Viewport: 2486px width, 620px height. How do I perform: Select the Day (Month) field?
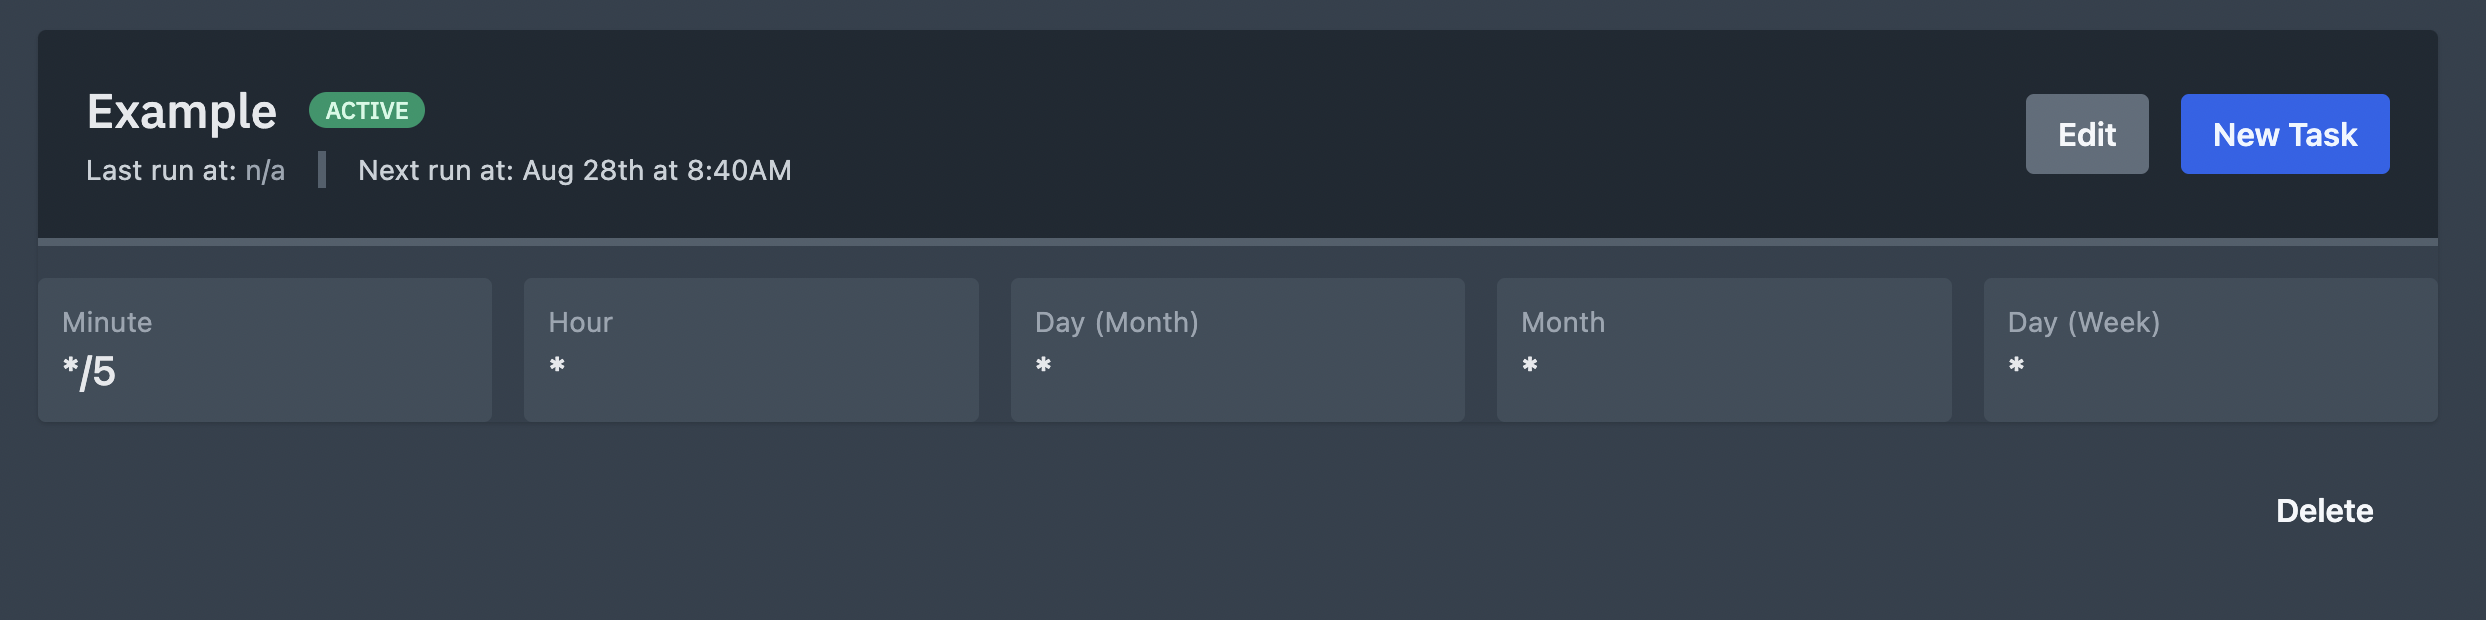1237,348
